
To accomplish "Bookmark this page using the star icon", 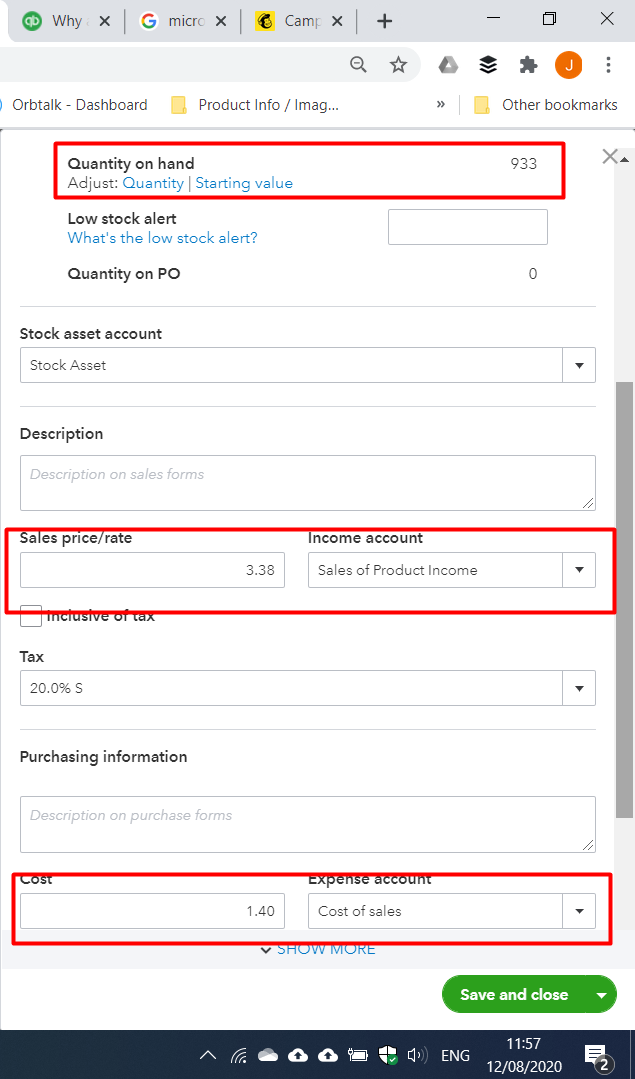I will click(398, 64).
